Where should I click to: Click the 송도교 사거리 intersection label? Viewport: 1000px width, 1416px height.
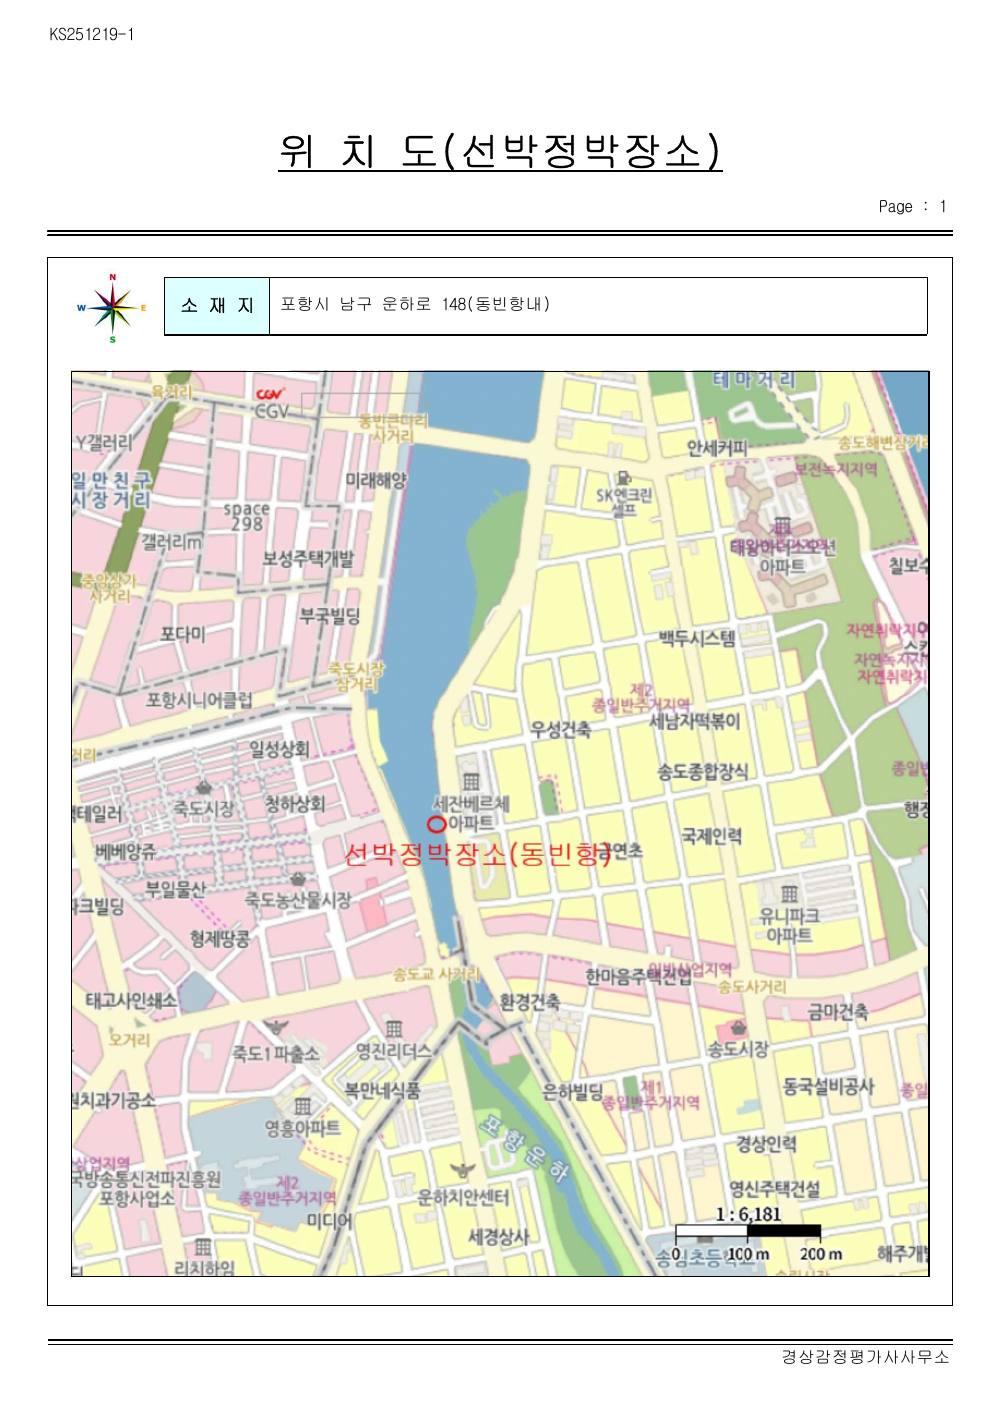(437, 974)
